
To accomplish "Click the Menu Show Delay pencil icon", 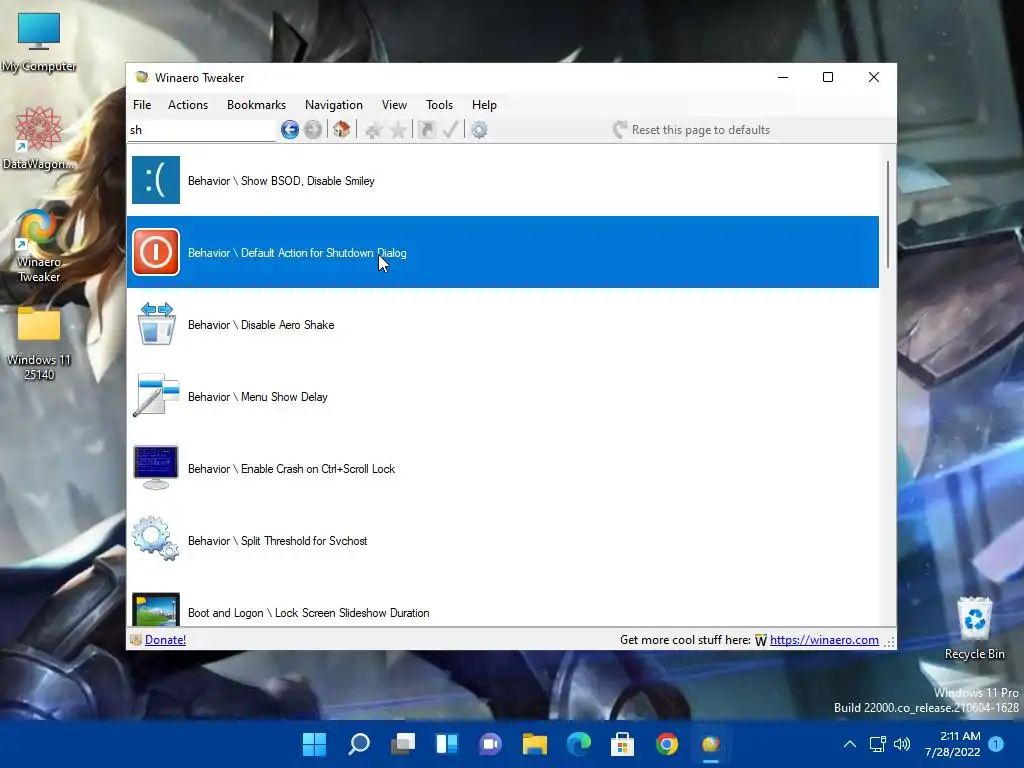I will click(x=156, y=396).
